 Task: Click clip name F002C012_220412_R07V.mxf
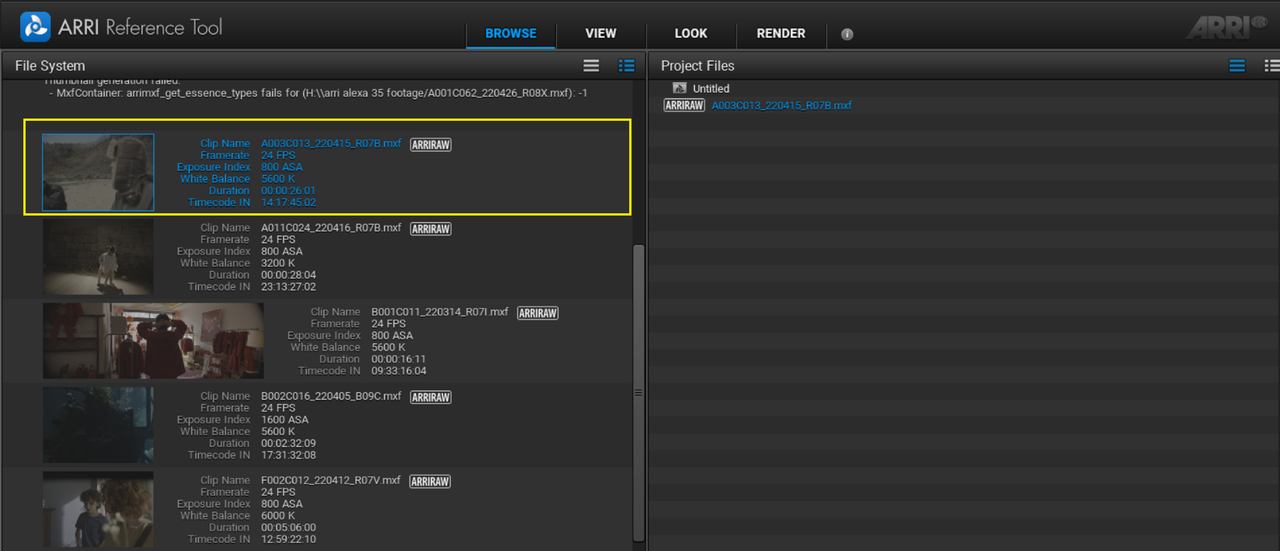331,480
